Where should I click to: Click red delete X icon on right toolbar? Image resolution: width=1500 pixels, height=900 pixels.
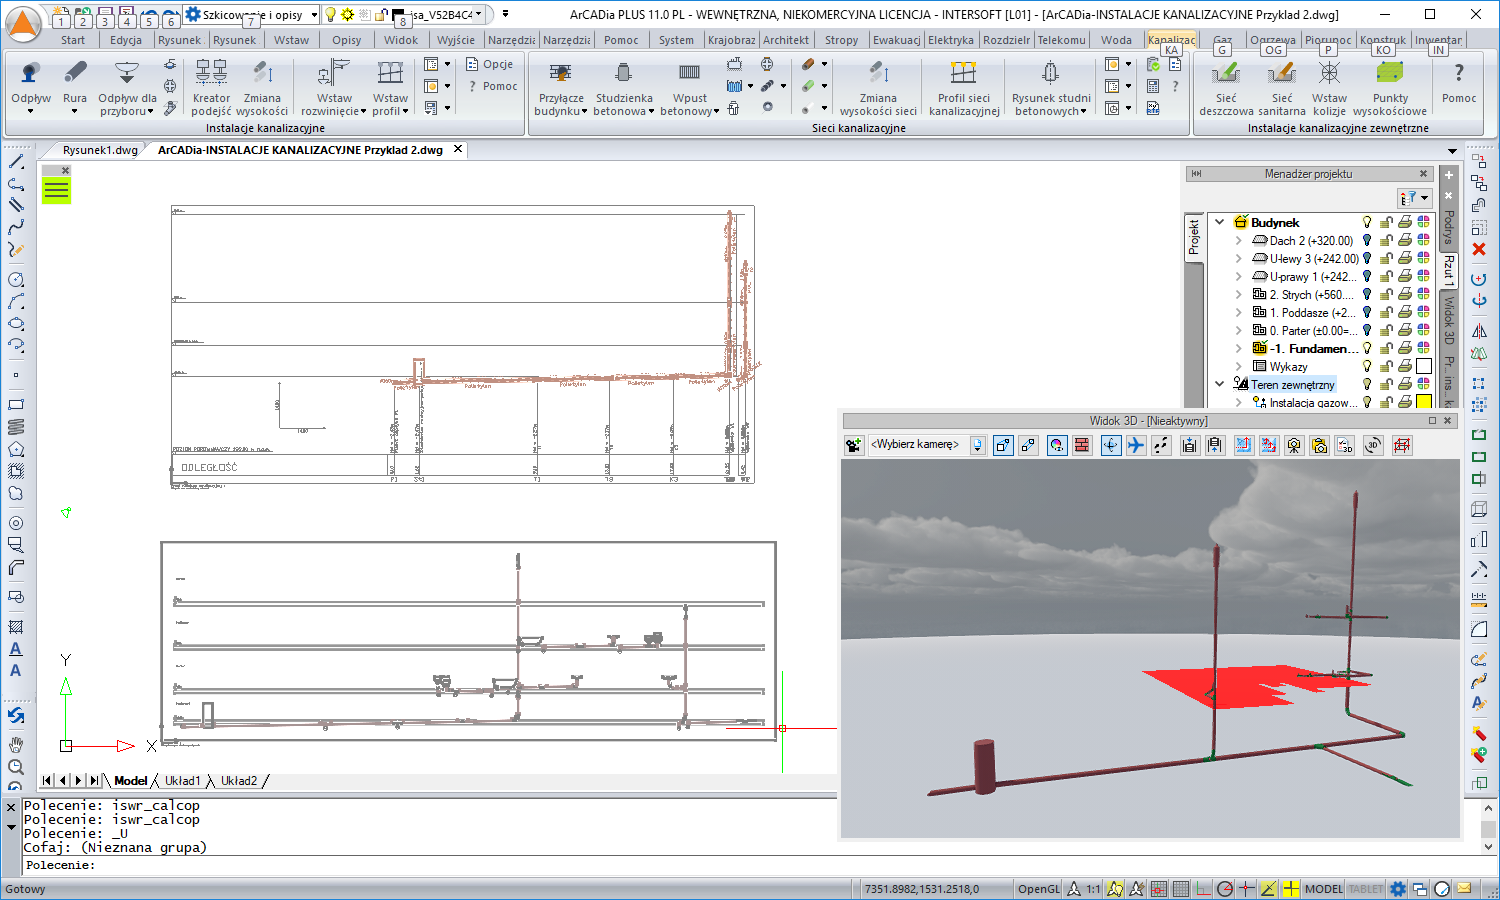pos(1479,249)
